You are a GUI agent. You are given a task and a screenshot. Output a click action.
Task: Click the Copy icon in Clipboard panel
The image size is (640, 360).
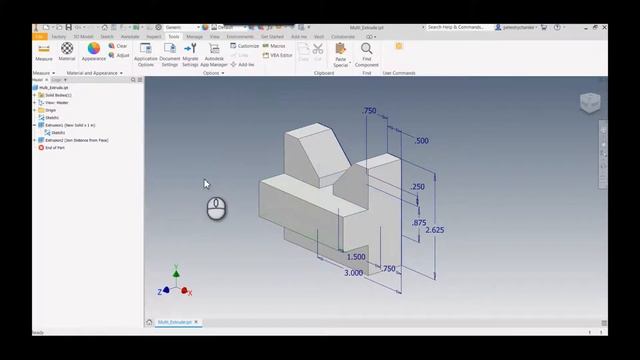coord(303,49)
